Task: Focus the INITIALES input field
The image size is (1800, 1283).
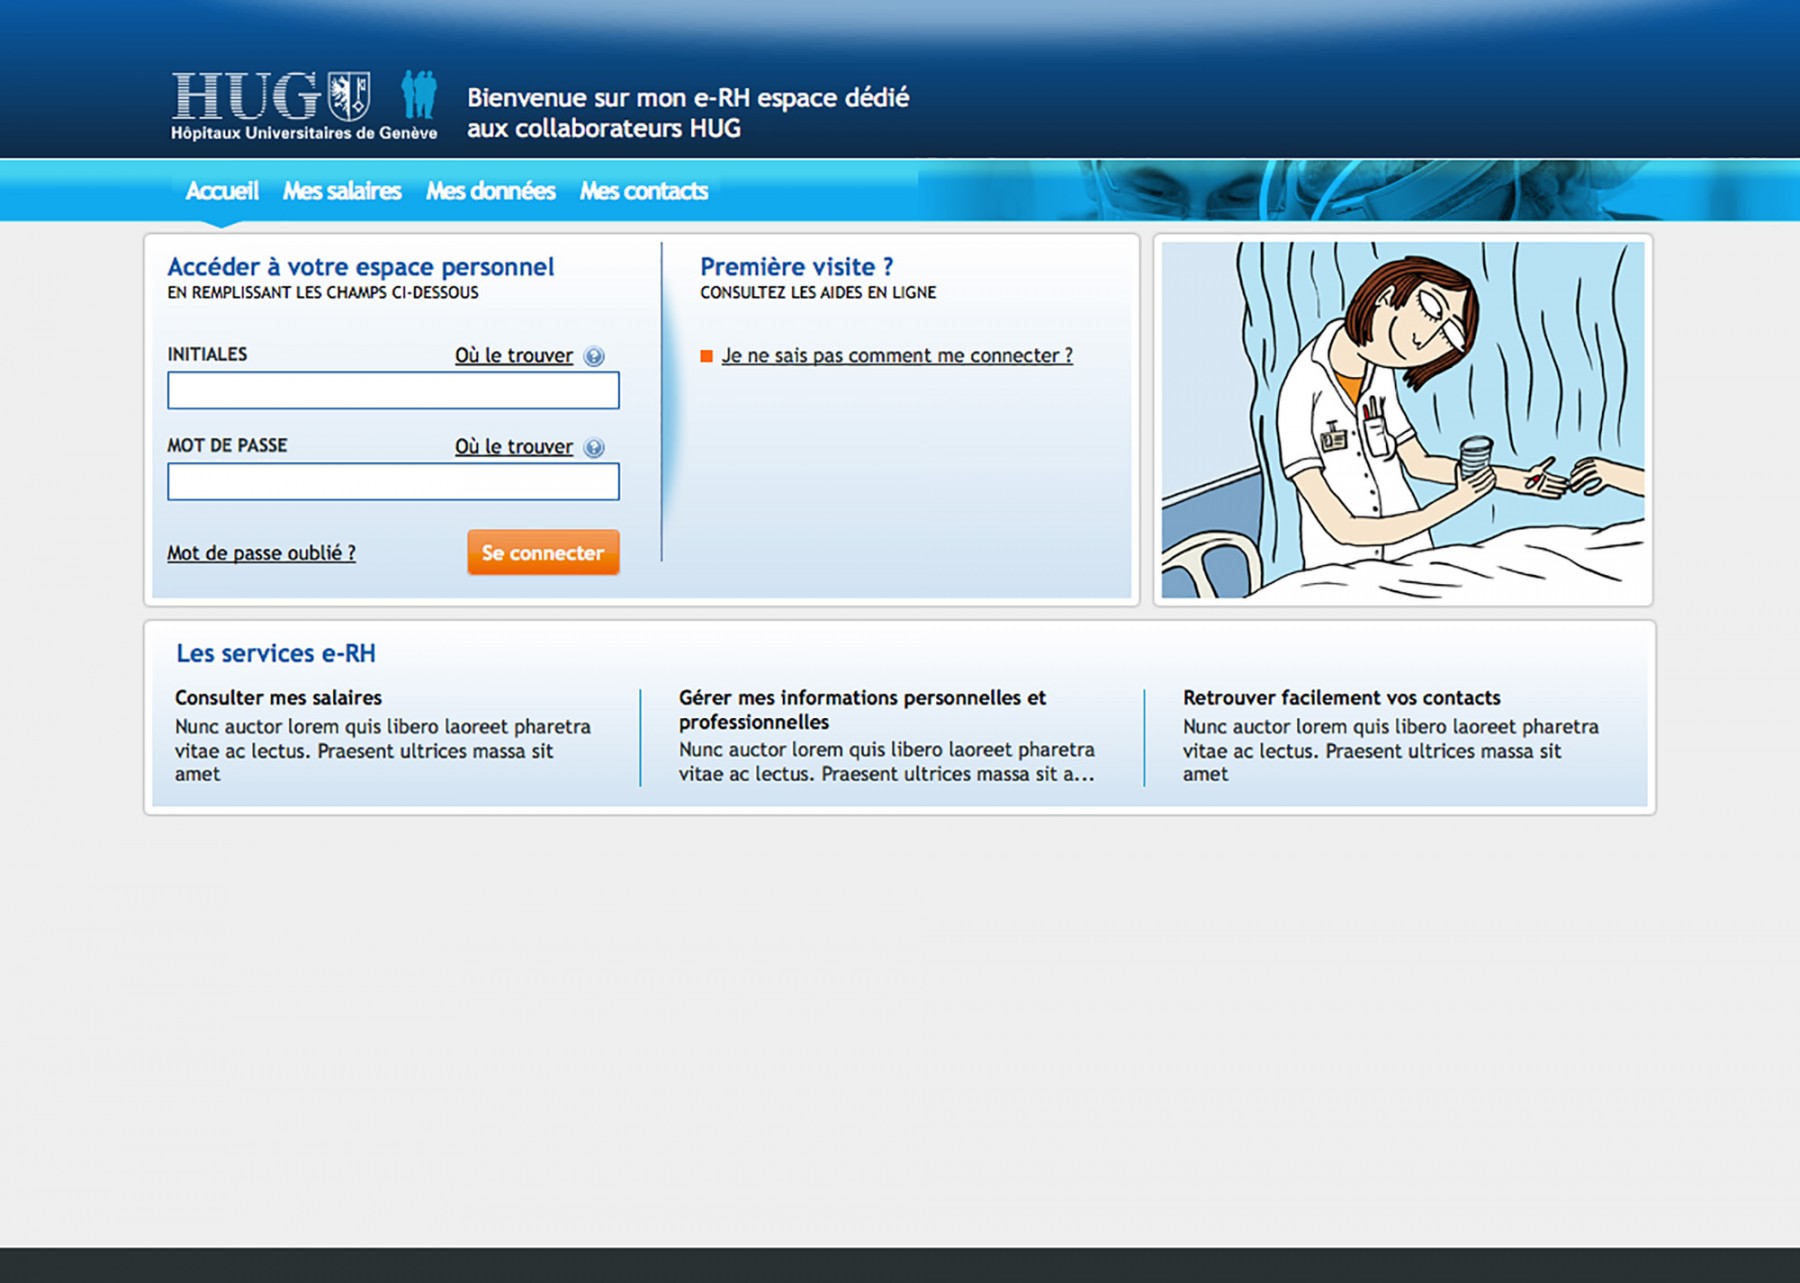Action: pyautogui.click(x=393, y=390)
